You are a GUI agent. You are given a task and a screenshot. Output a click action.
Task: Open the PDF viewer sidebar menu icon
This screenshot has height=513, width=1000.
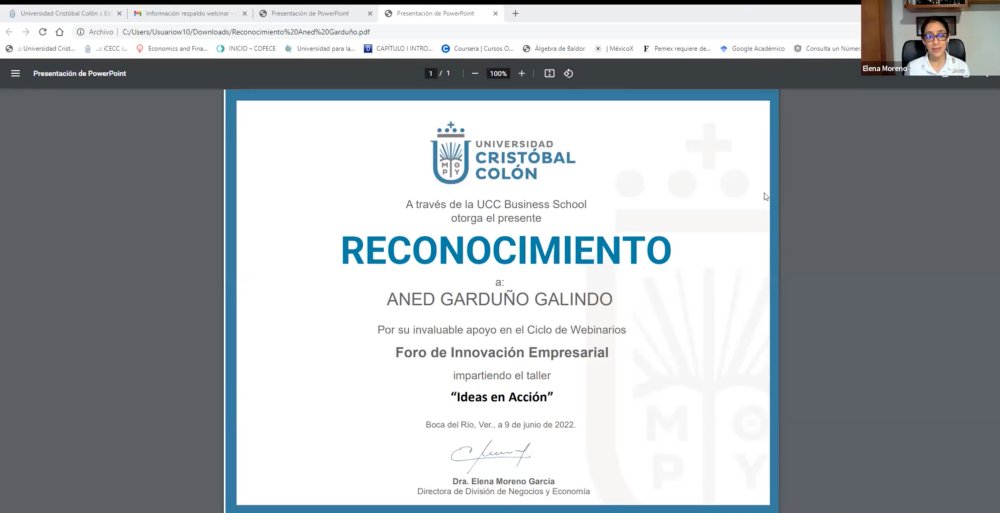15,73
